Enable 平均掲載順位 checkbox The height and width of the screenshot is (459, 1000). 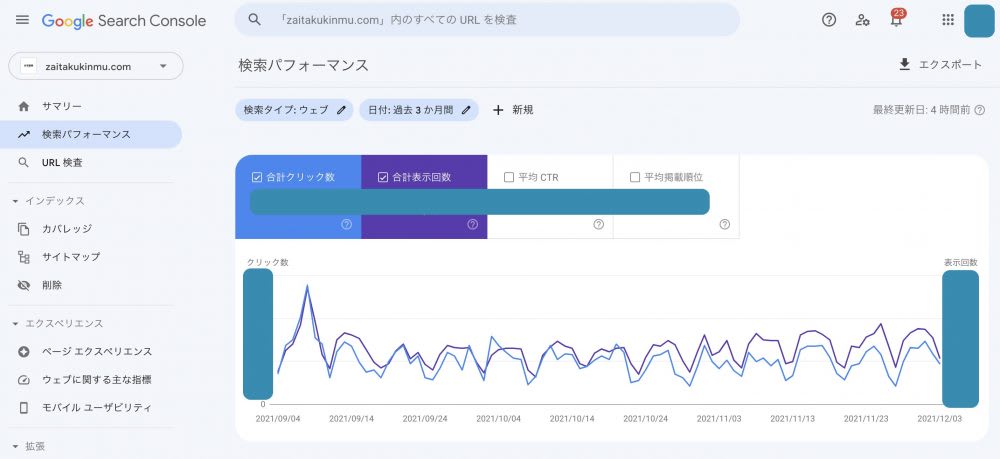click(635, 177)
